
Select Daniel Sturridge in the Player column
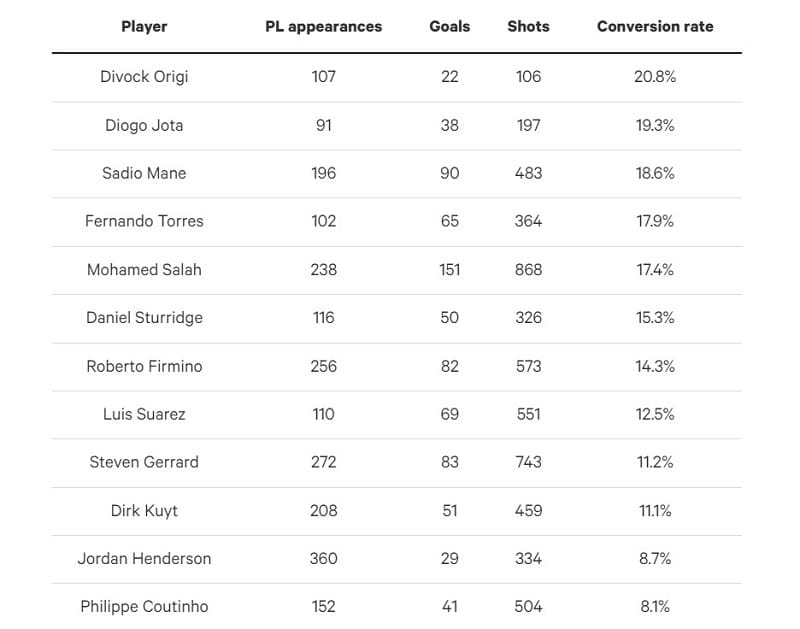(144, 317)
